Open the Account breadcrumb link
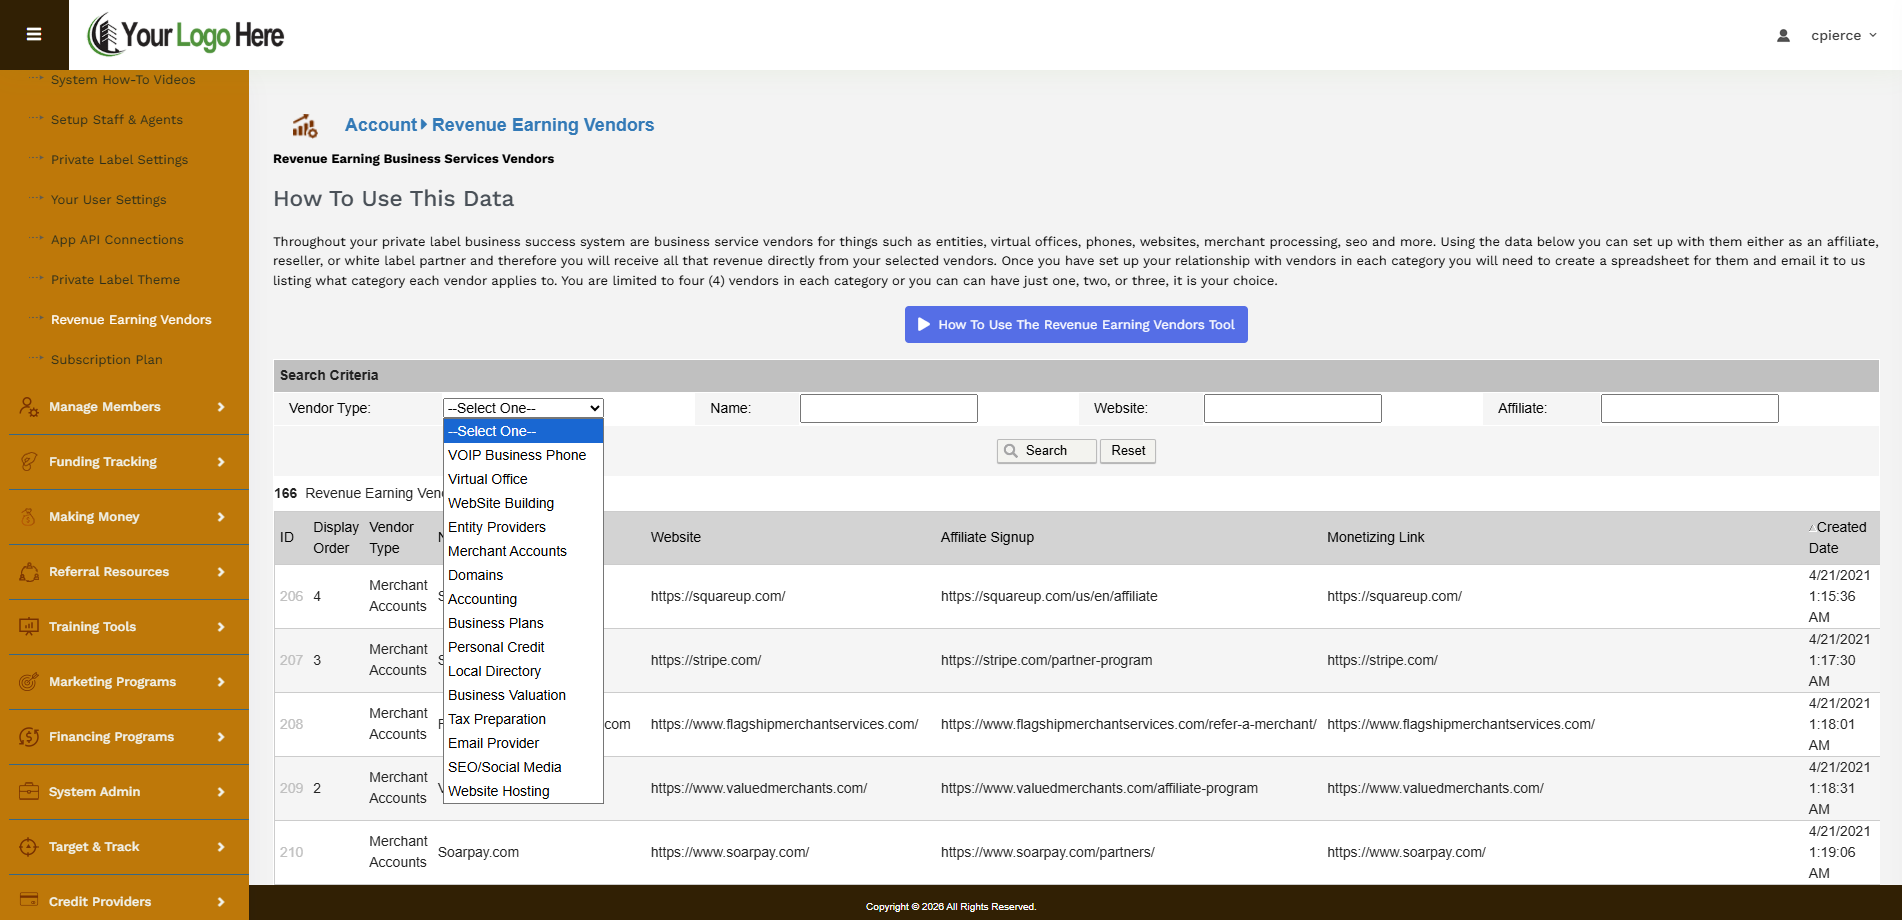 381,125
